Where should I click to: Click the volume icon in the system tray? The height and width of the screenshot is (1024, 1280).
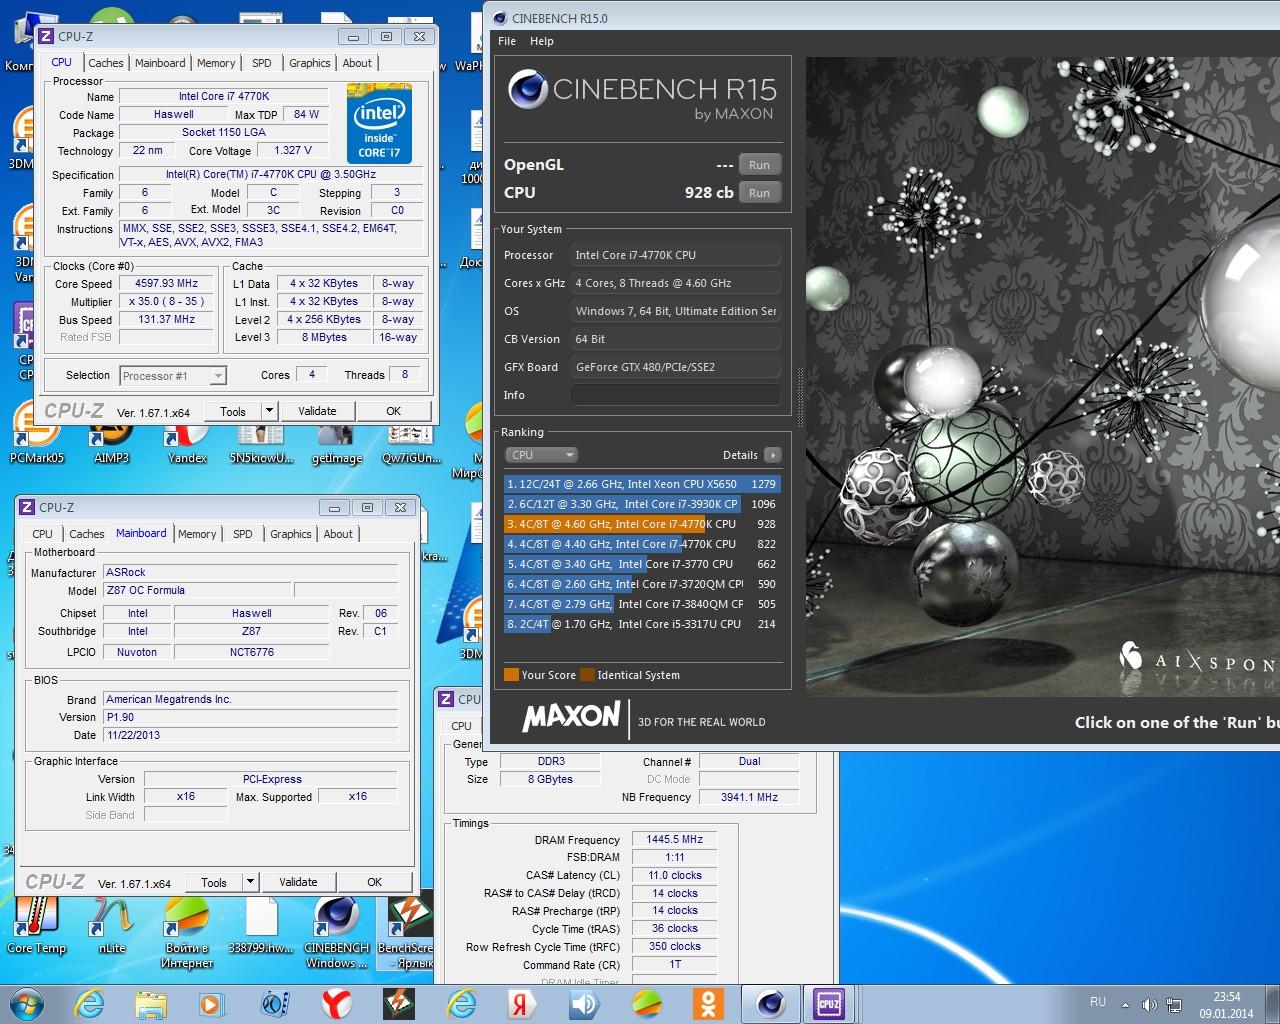[x=1149, y=1004]
